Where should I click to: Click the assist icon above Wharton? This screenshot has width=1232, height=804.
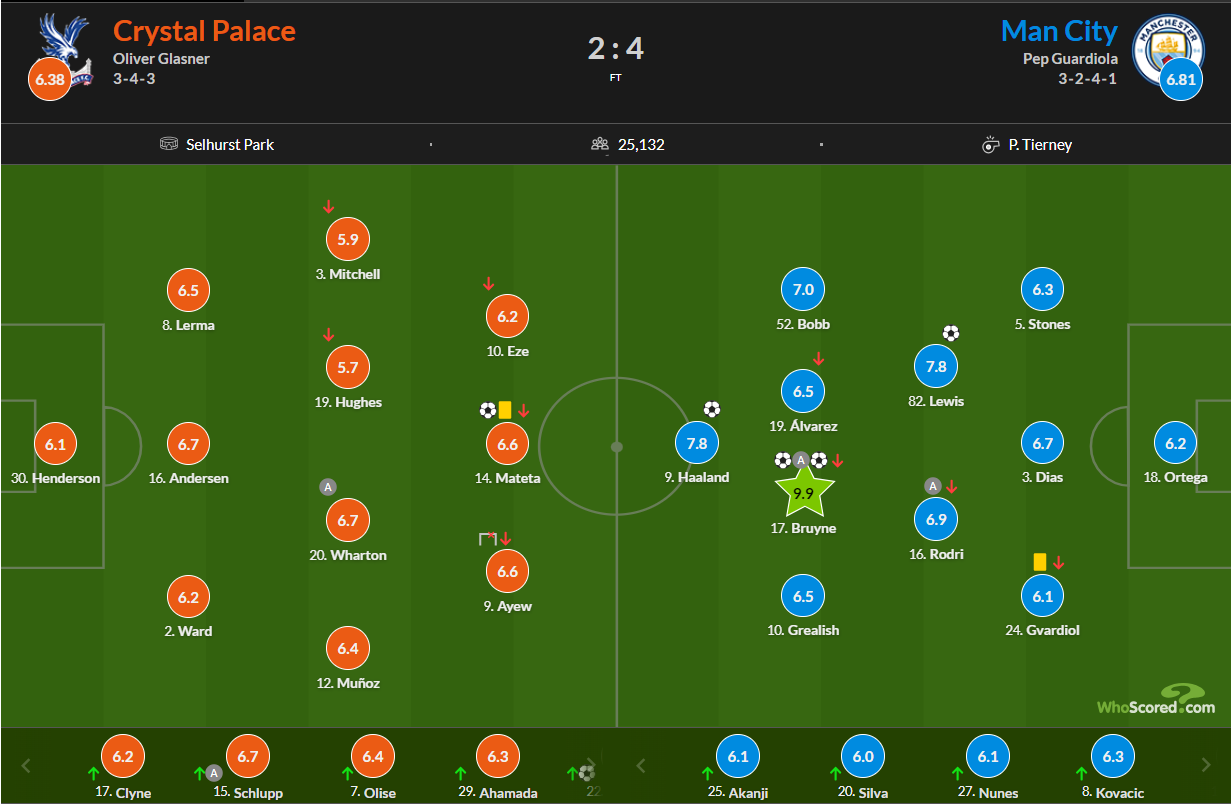click(x=327, y=487)
